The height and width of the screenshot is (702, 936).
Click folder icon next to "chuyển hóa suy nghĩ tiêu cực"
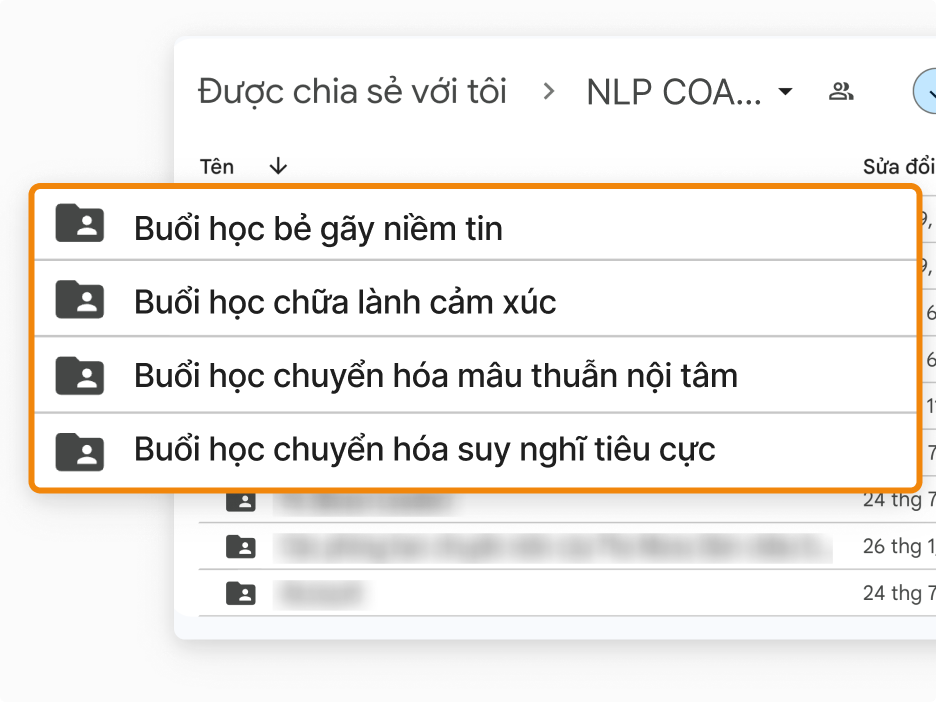pos(80,449)
